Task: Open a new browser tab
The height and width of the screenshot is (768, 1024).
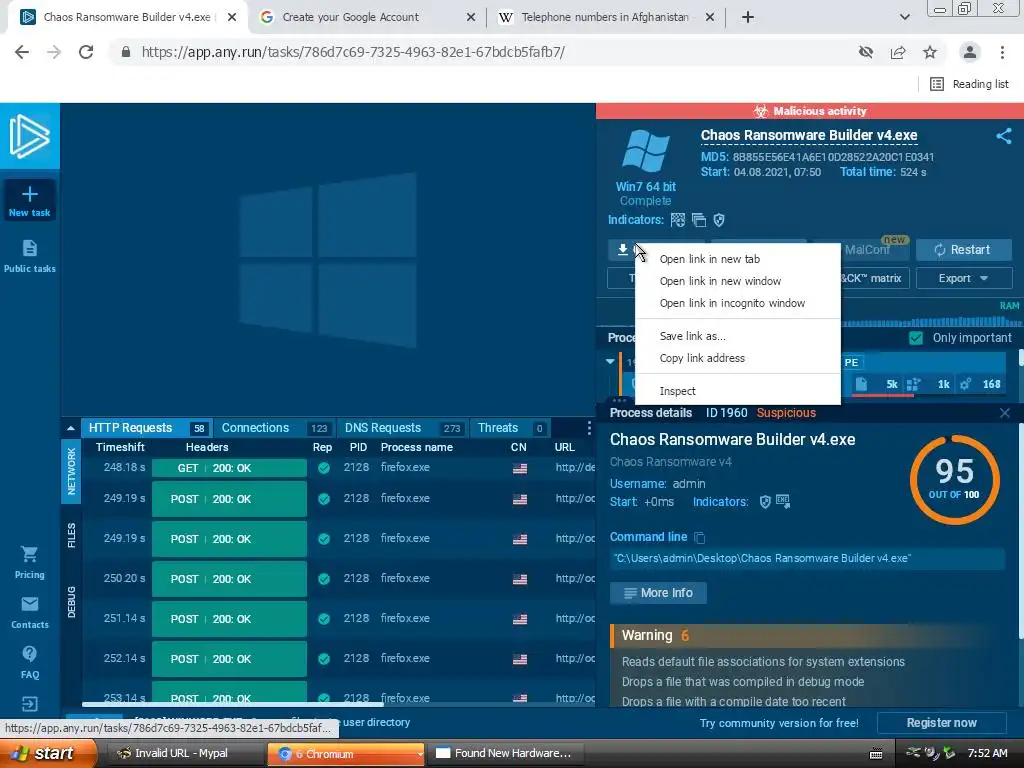Action: [x=748, y=17]
